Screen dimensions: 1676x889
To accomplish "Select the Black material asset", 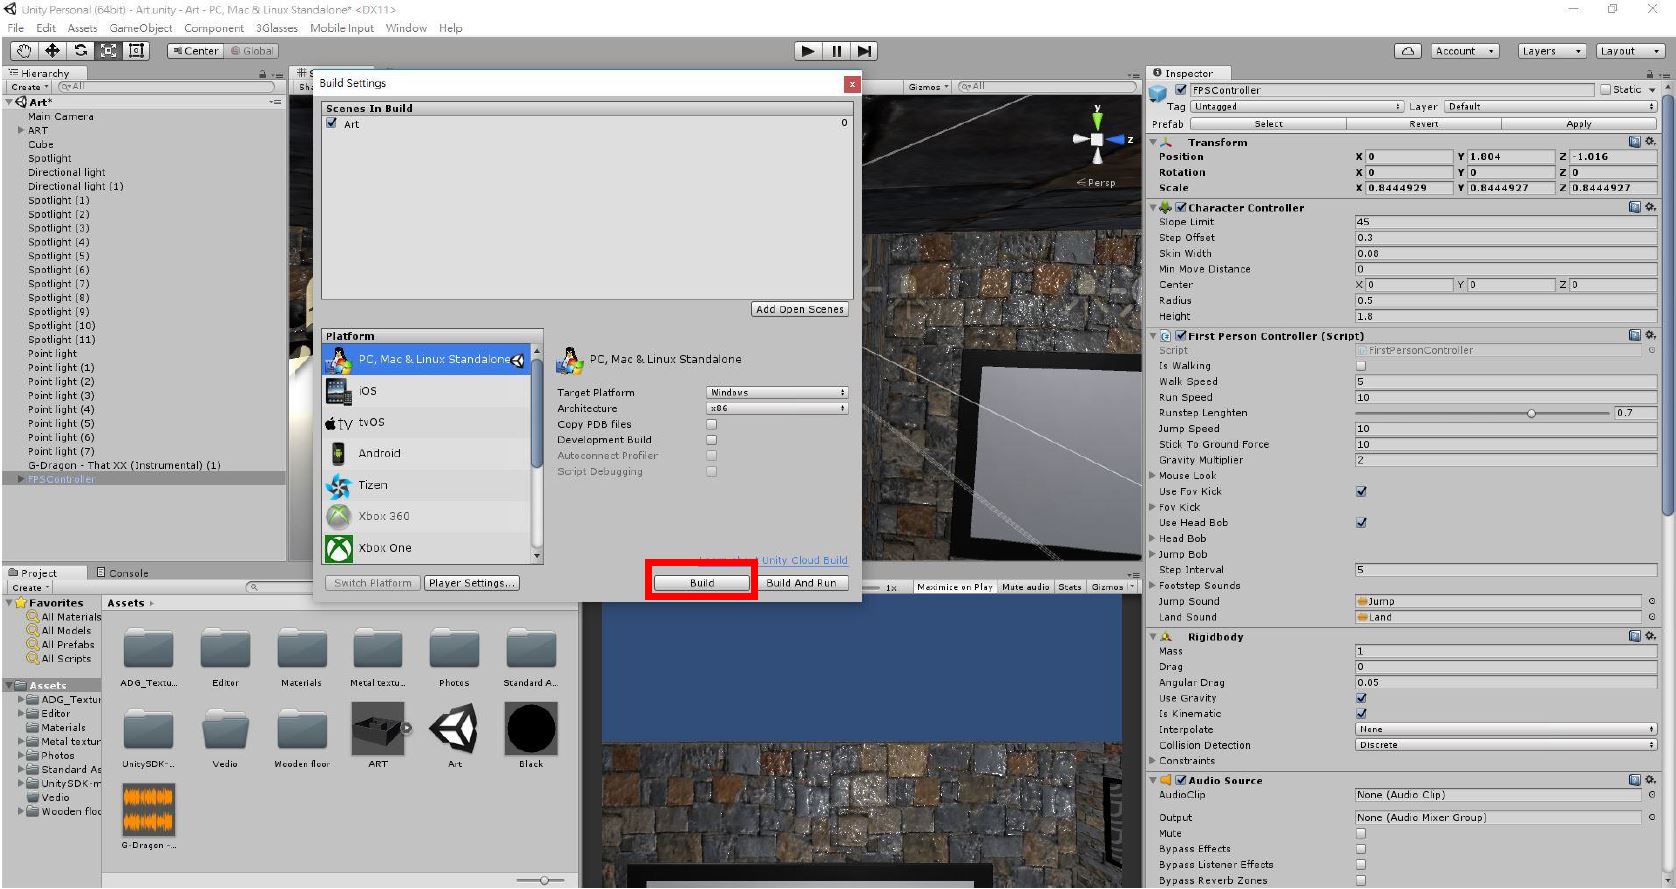I will [x=531, y=728].
